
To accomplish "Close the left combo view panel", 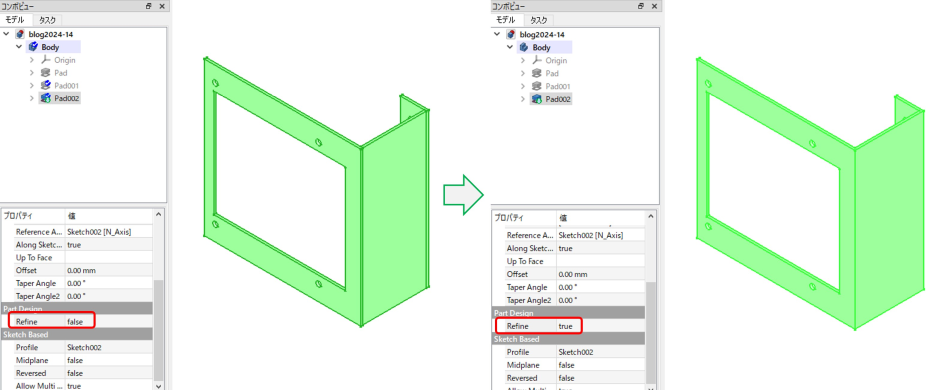I will click(162, 6).
